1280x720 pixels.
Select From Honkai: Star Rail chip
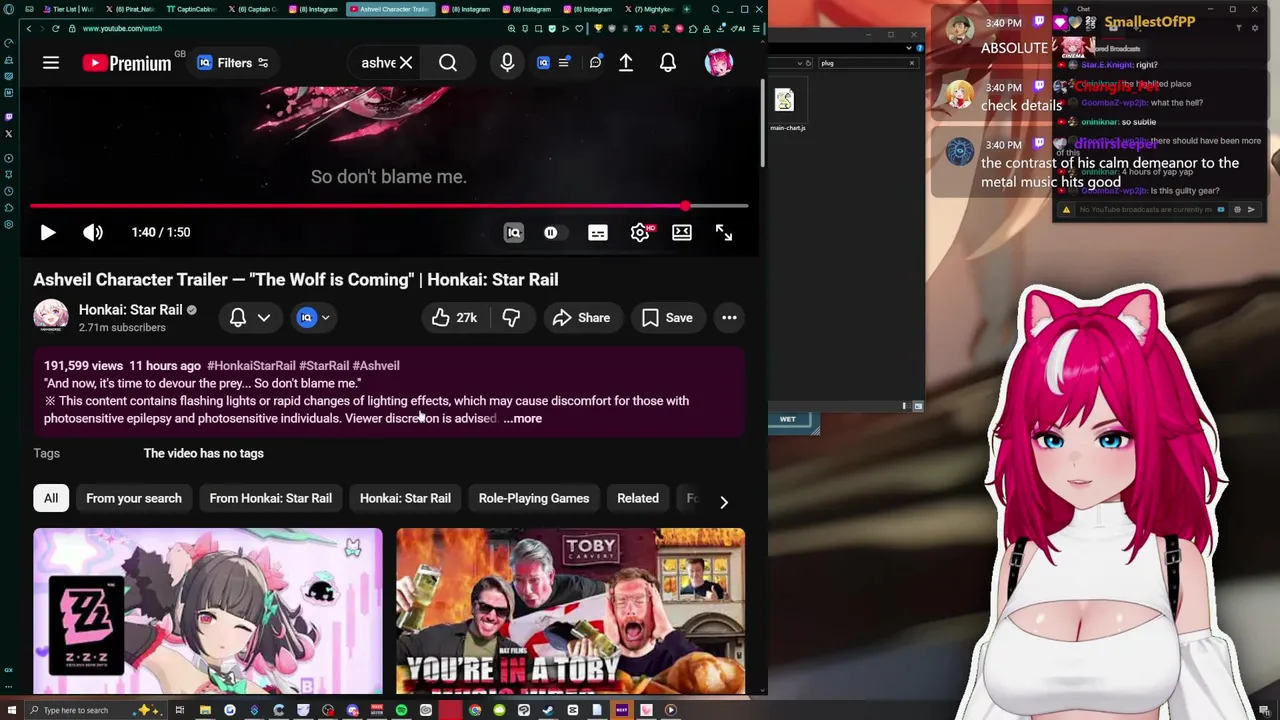(x=271, y=498)
